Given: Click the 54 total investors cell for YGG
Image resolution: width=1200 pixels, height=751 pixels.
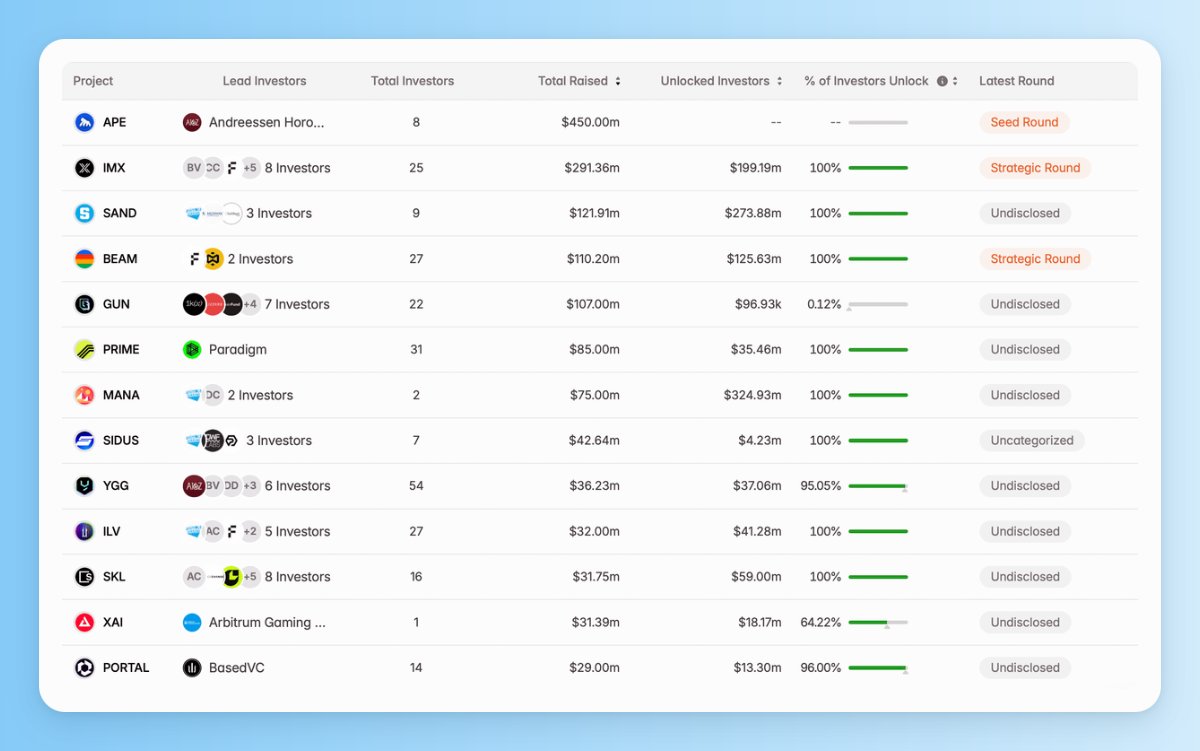Looking at the screenshot, I should (416, 486).
